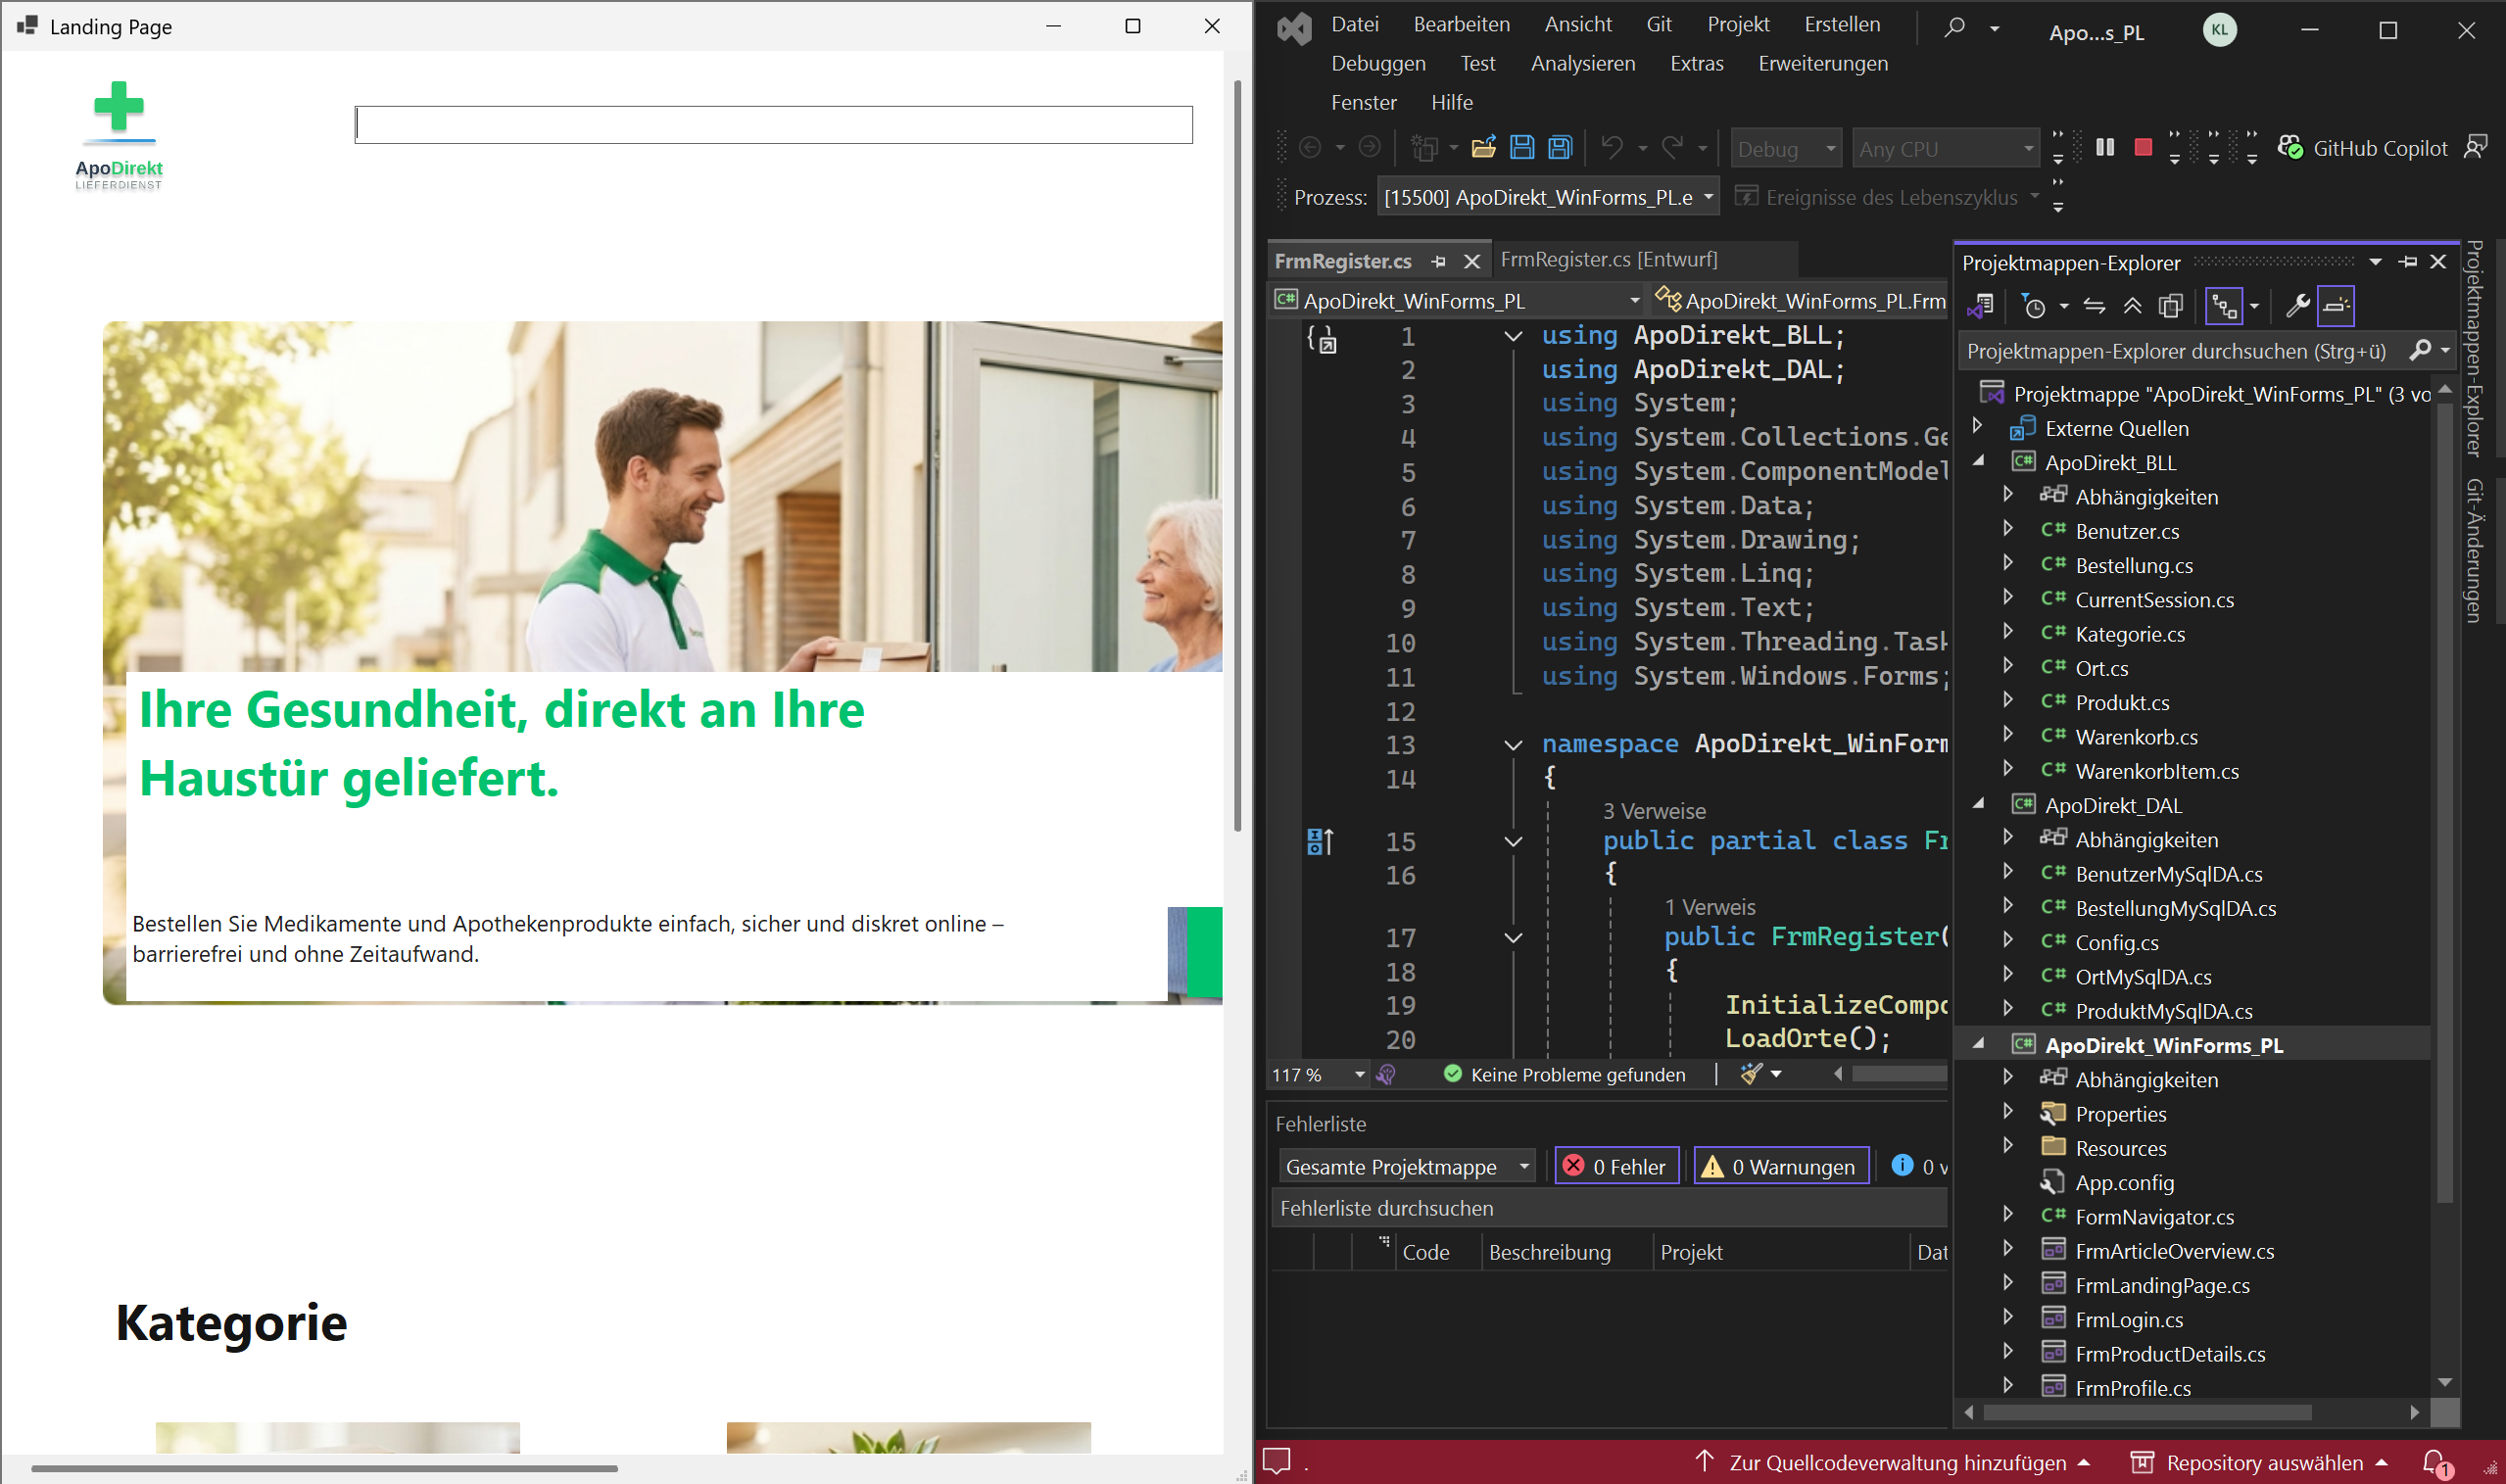Toggle the 0 Warnungen filter
The image size is (2506, 1484).
coord(1781,1166)
